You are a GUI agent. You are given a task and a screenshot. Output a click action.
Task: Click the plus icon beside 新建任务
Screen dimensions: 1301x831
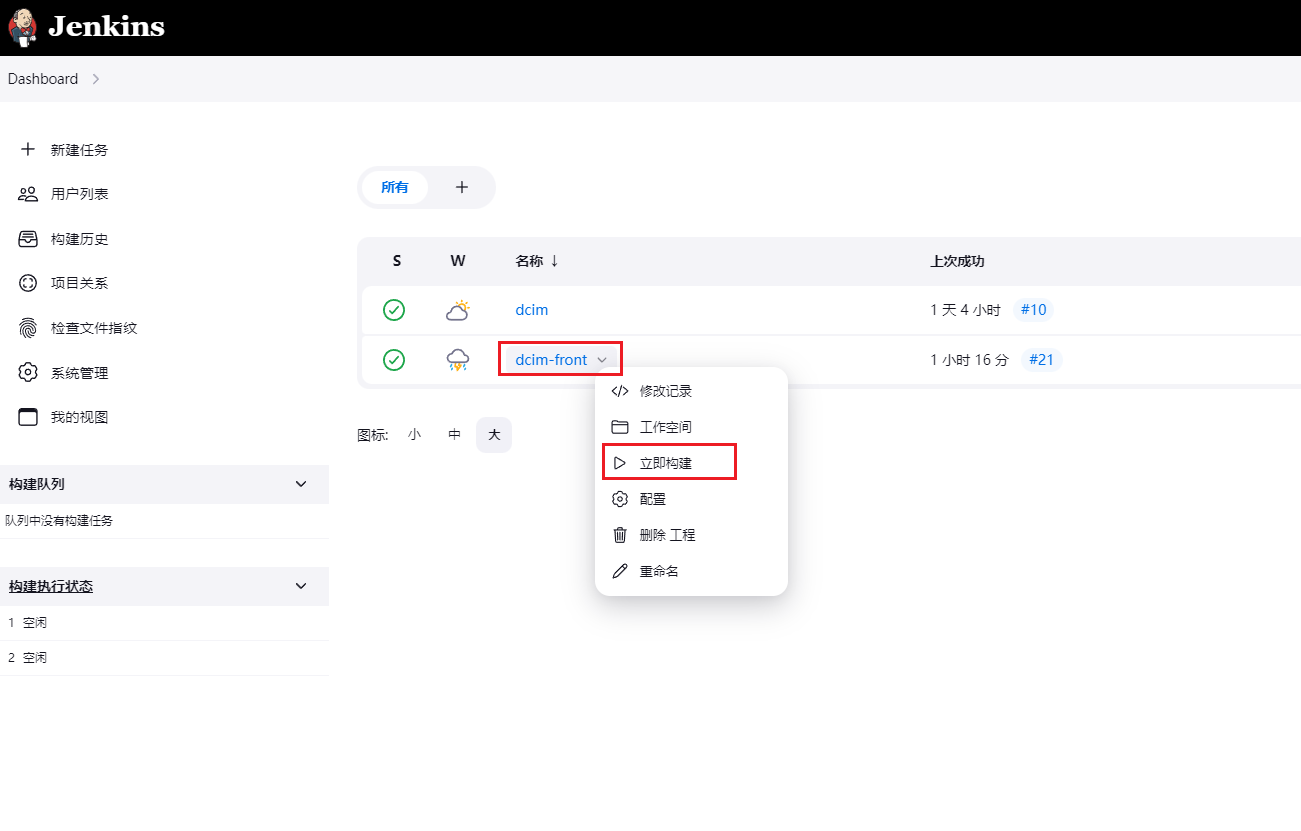tap(28, 149)
